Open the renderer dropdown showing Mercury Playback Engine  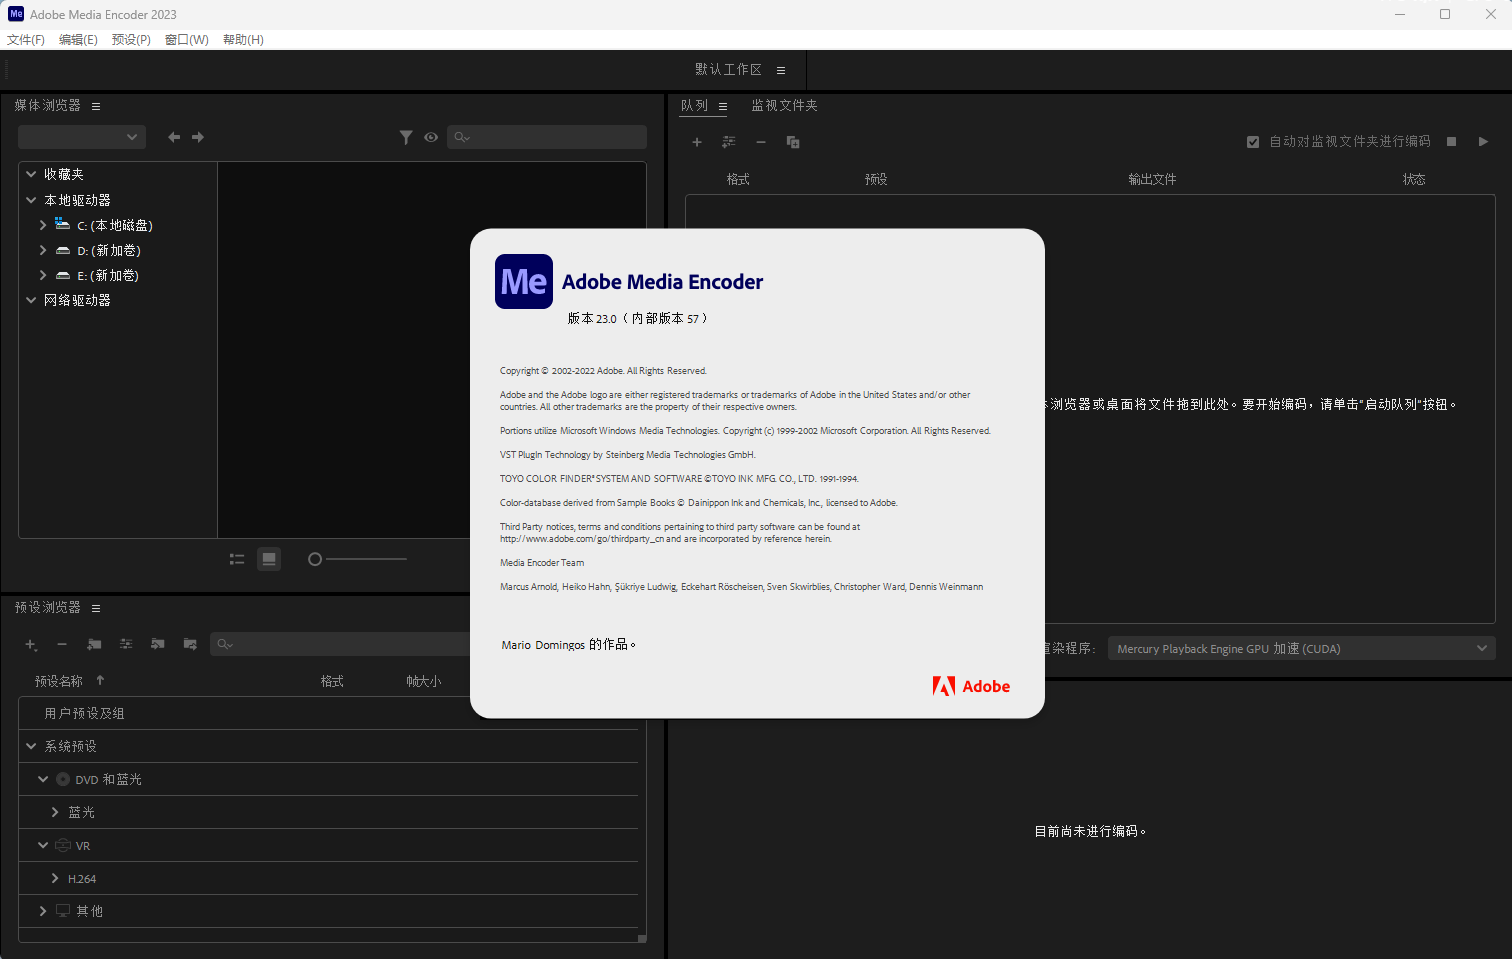click(x=1300, y=648)
